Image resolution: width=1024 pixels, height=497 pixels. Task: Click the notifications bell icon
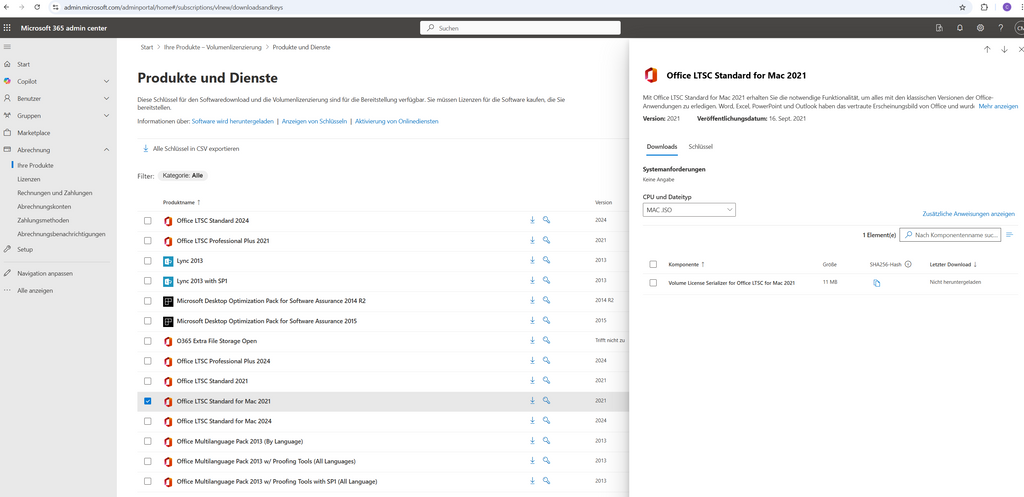coord(959,28)
